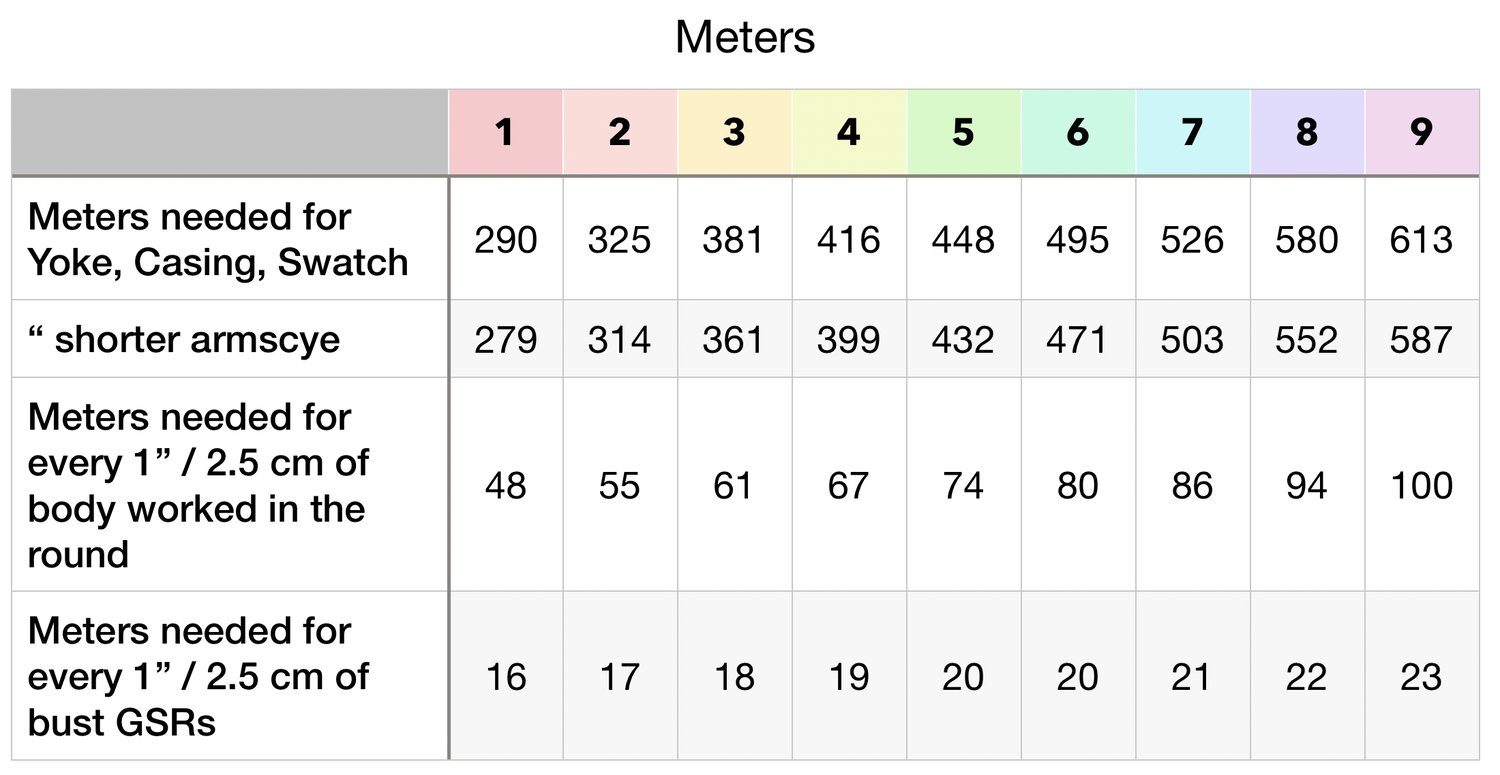
Task: Select the cell with value 399
Action: point(849,339)
